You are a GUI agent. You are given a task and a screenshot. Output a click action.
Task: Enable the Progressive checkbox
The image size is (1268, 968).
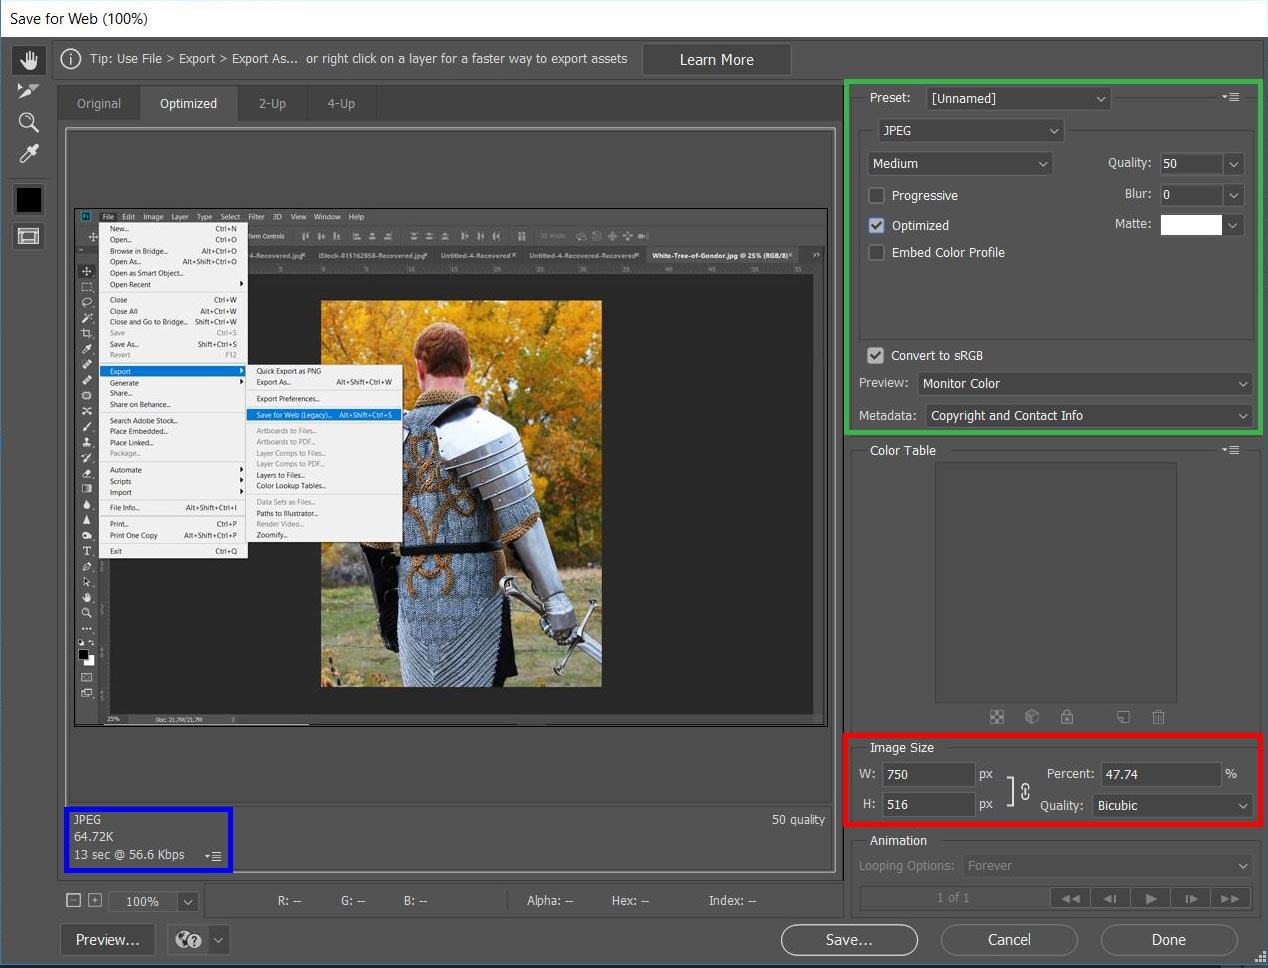tap(876, 195)
